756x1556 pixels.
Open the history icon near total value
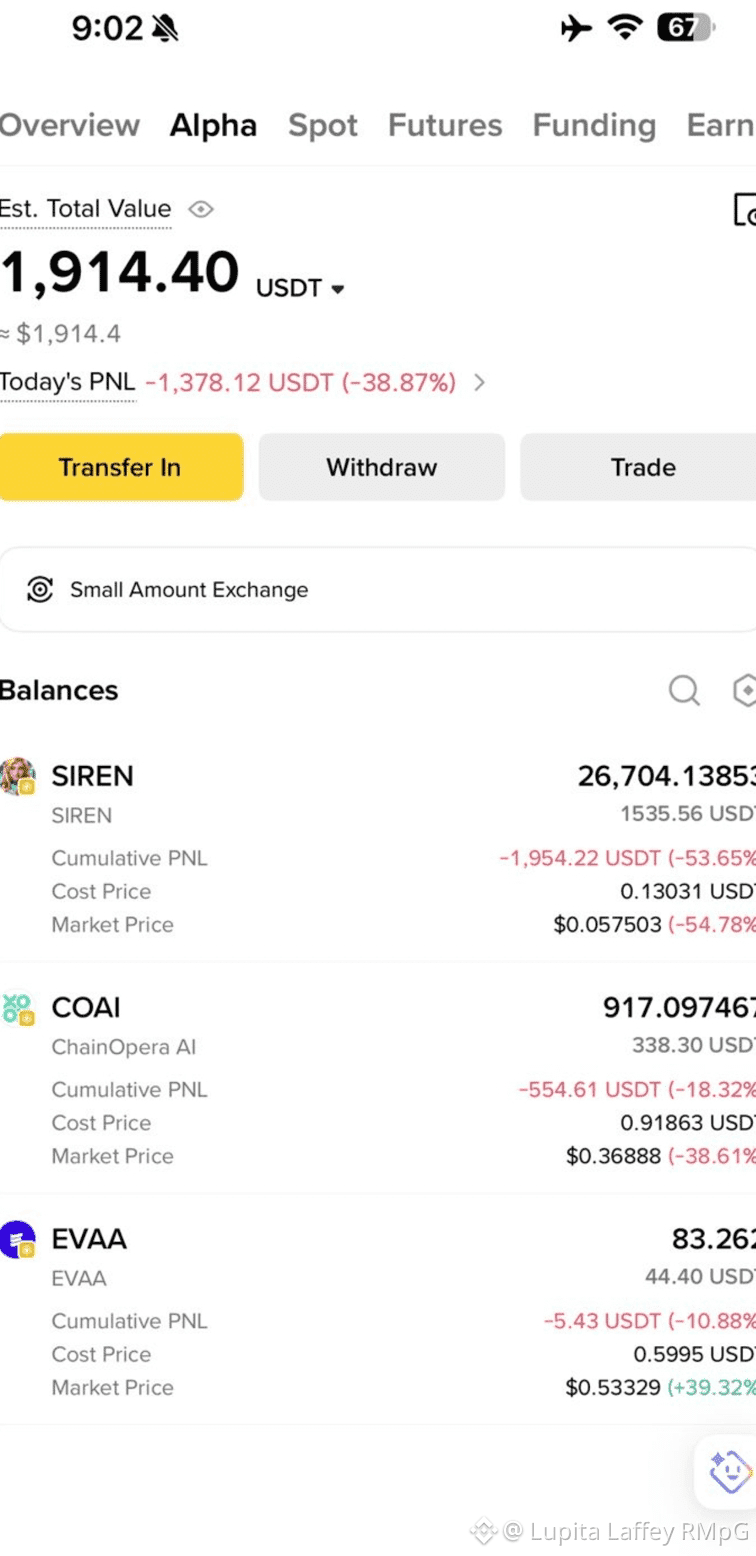tap(745, 209)
